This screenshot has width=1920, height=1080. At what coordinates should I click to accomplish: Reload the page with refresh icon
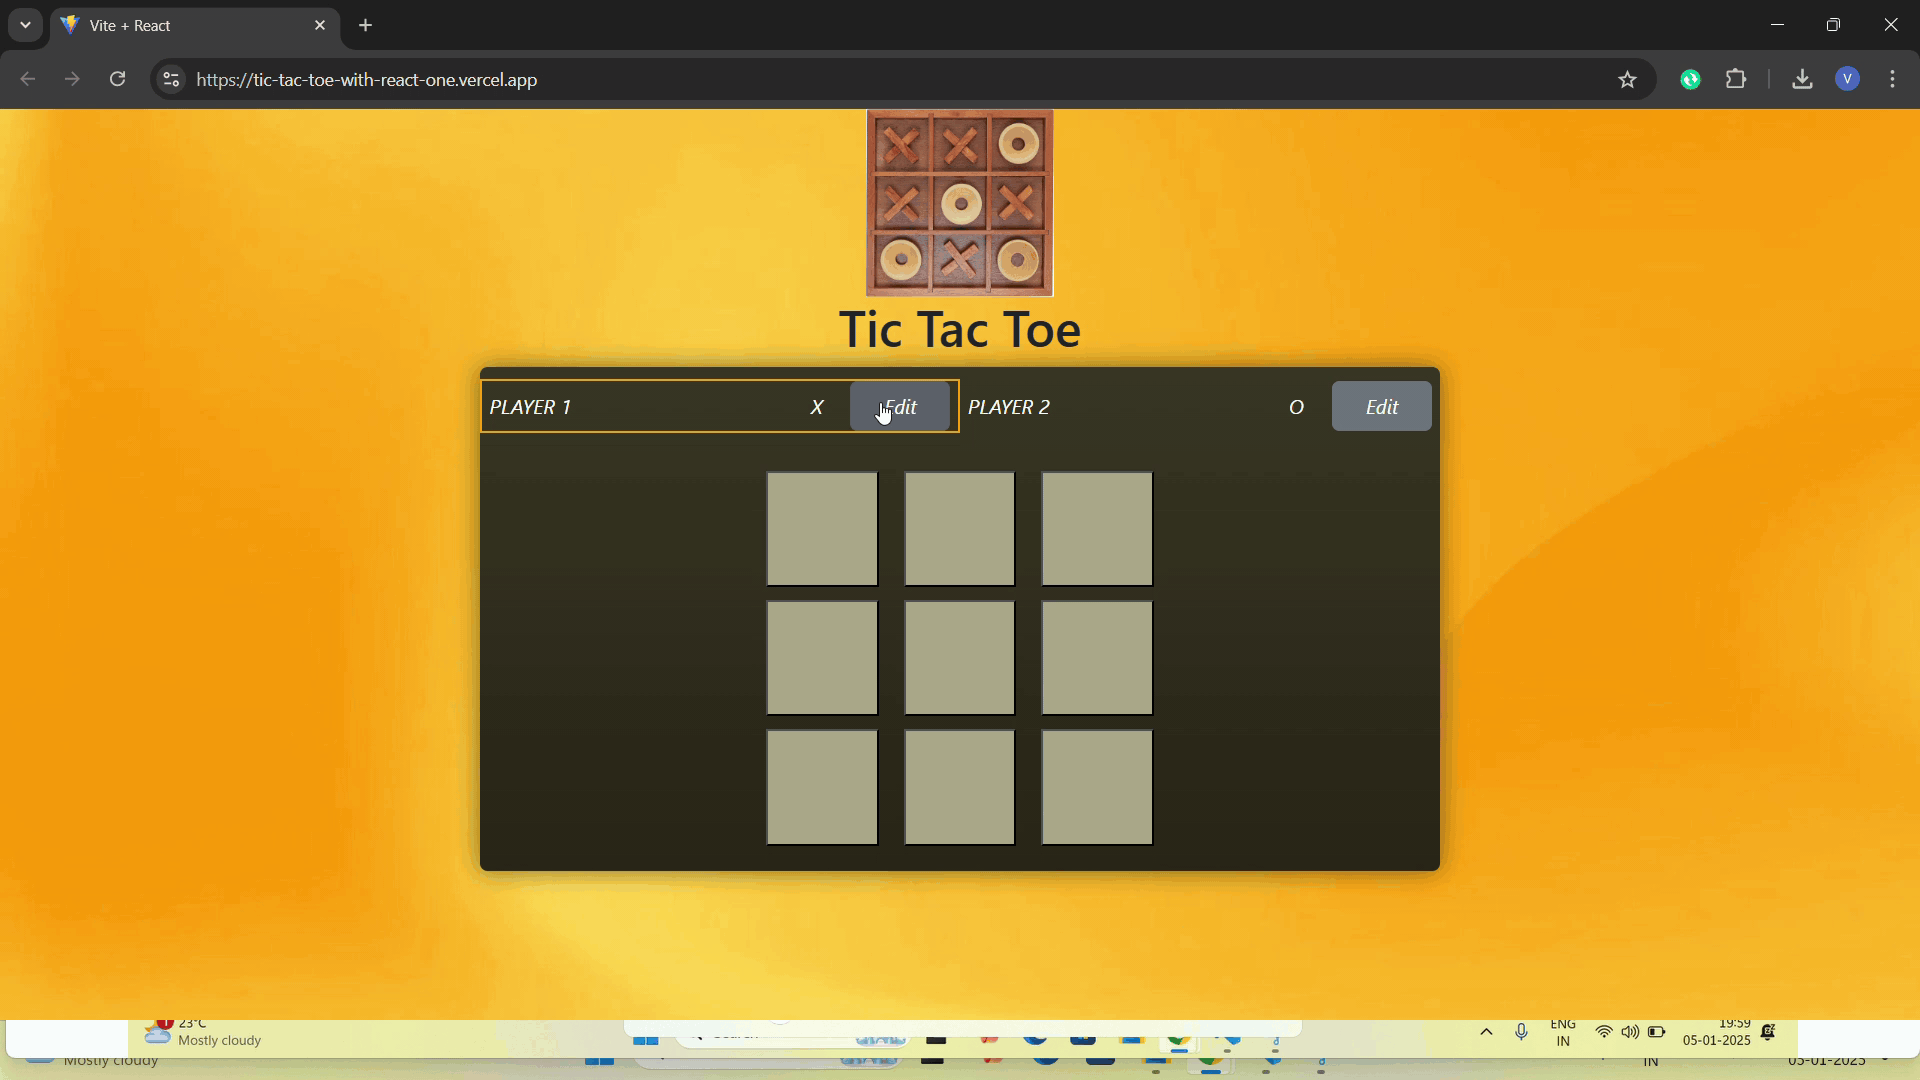tap(118, 79)
